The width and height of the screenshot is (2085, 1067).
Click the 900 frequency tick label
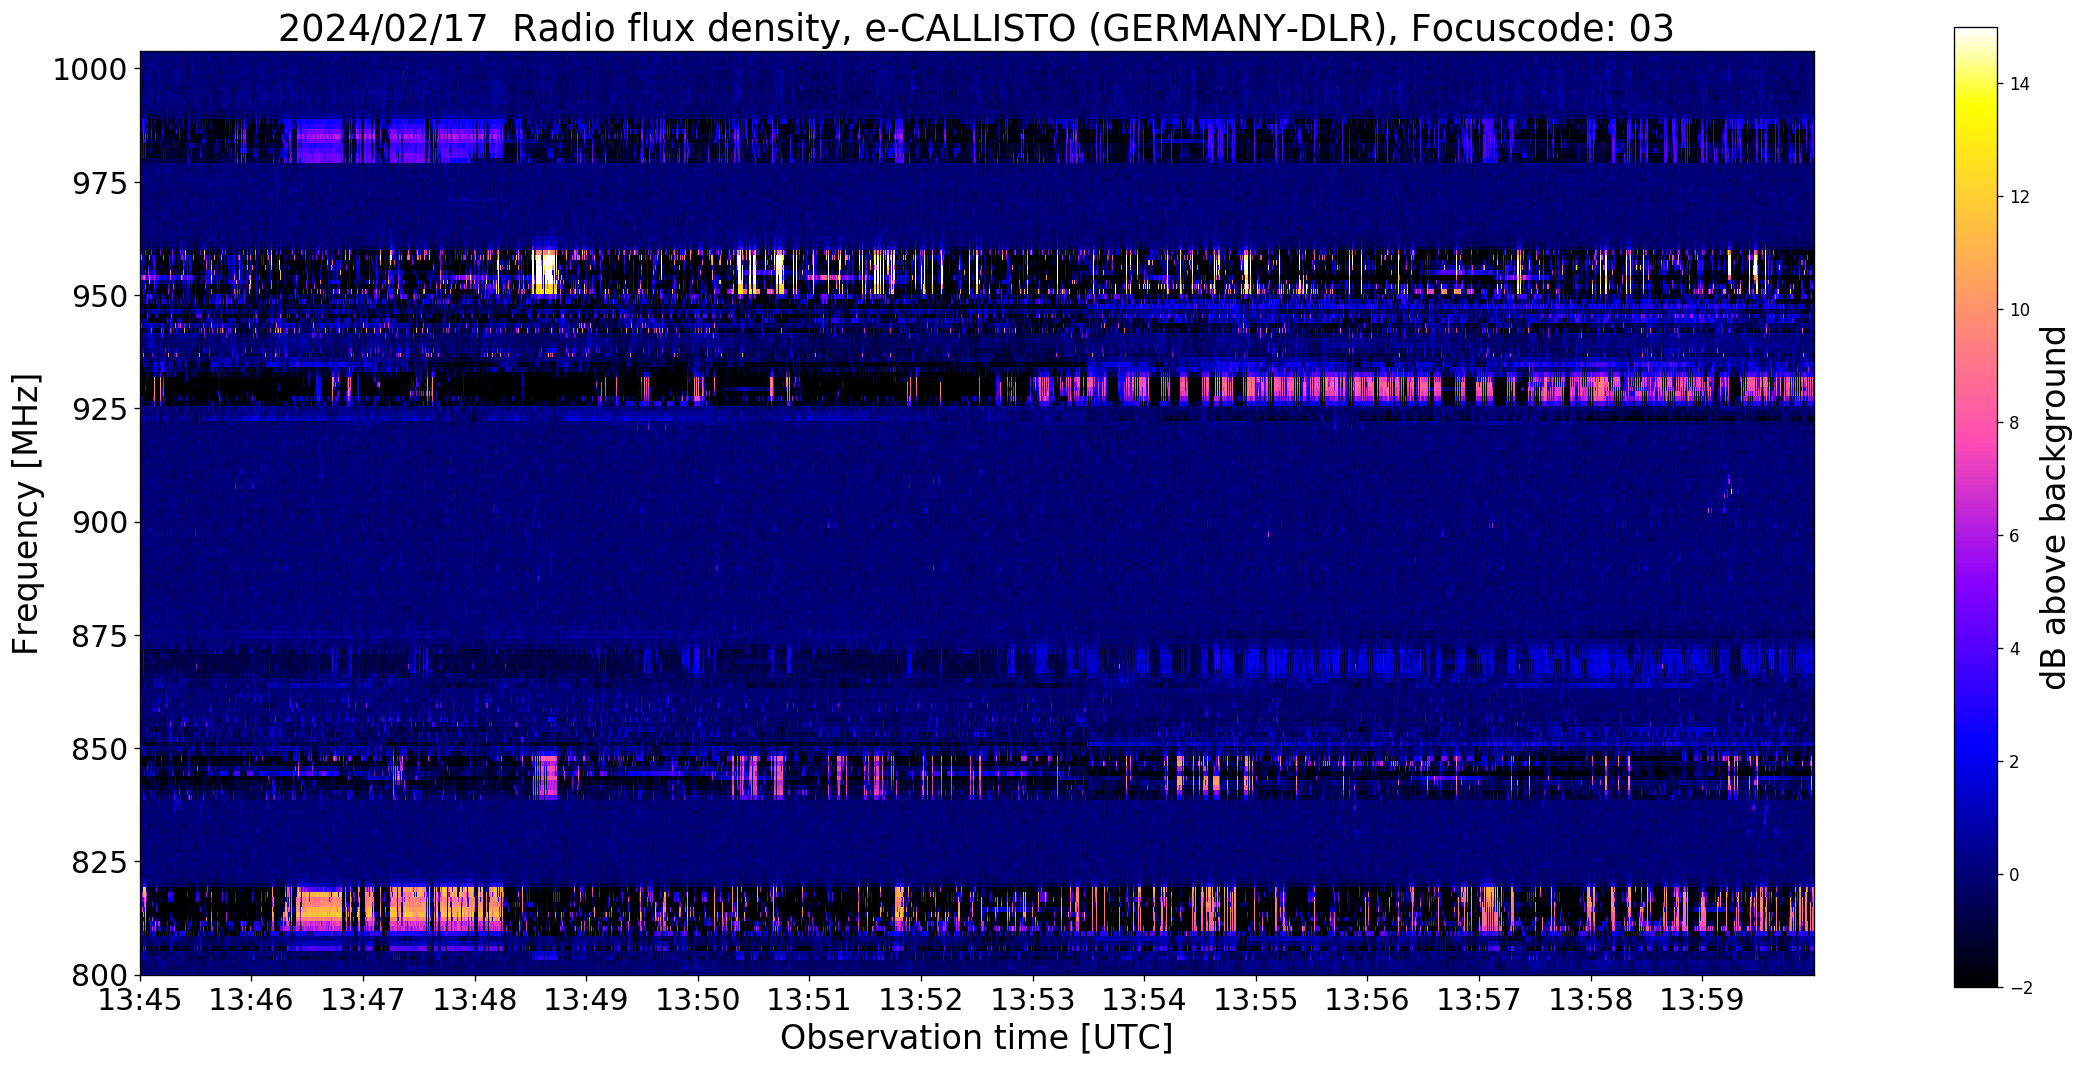click(x=100, y=522)
